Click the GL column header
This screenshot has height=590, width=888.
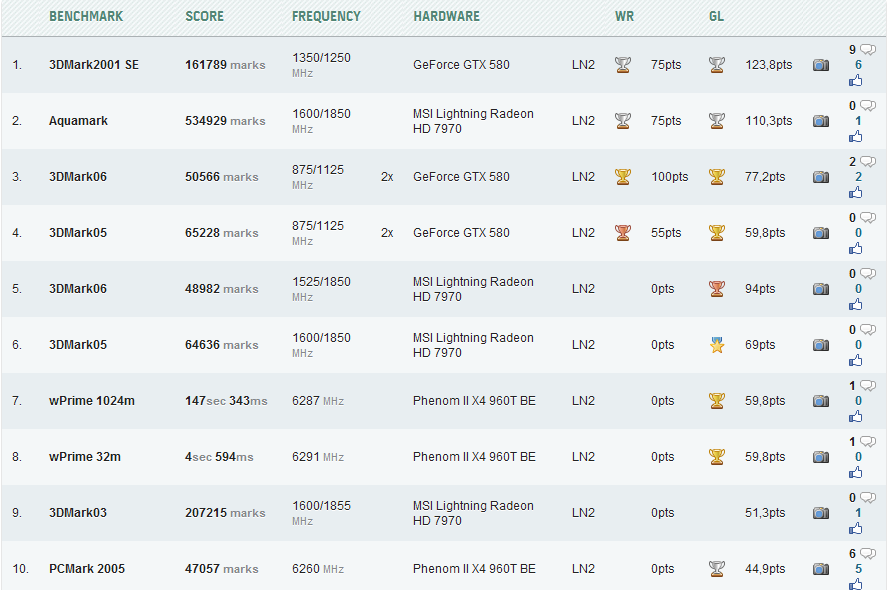point(716,16)
